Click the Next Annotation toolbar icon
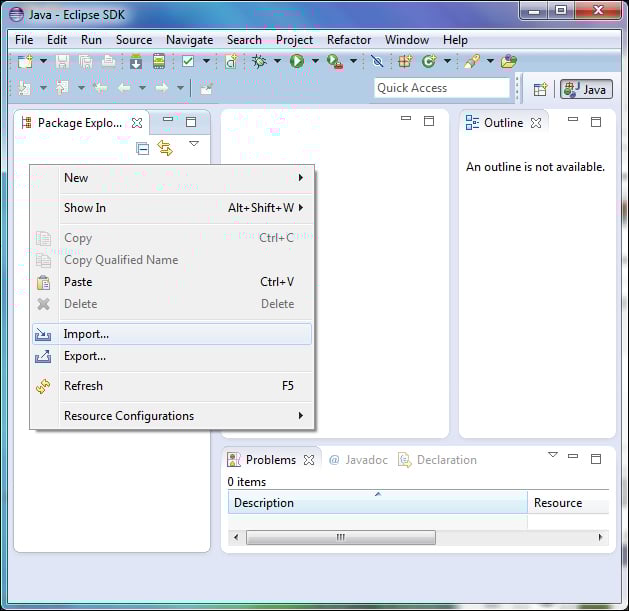629x611 pixels. click(24, 88)
